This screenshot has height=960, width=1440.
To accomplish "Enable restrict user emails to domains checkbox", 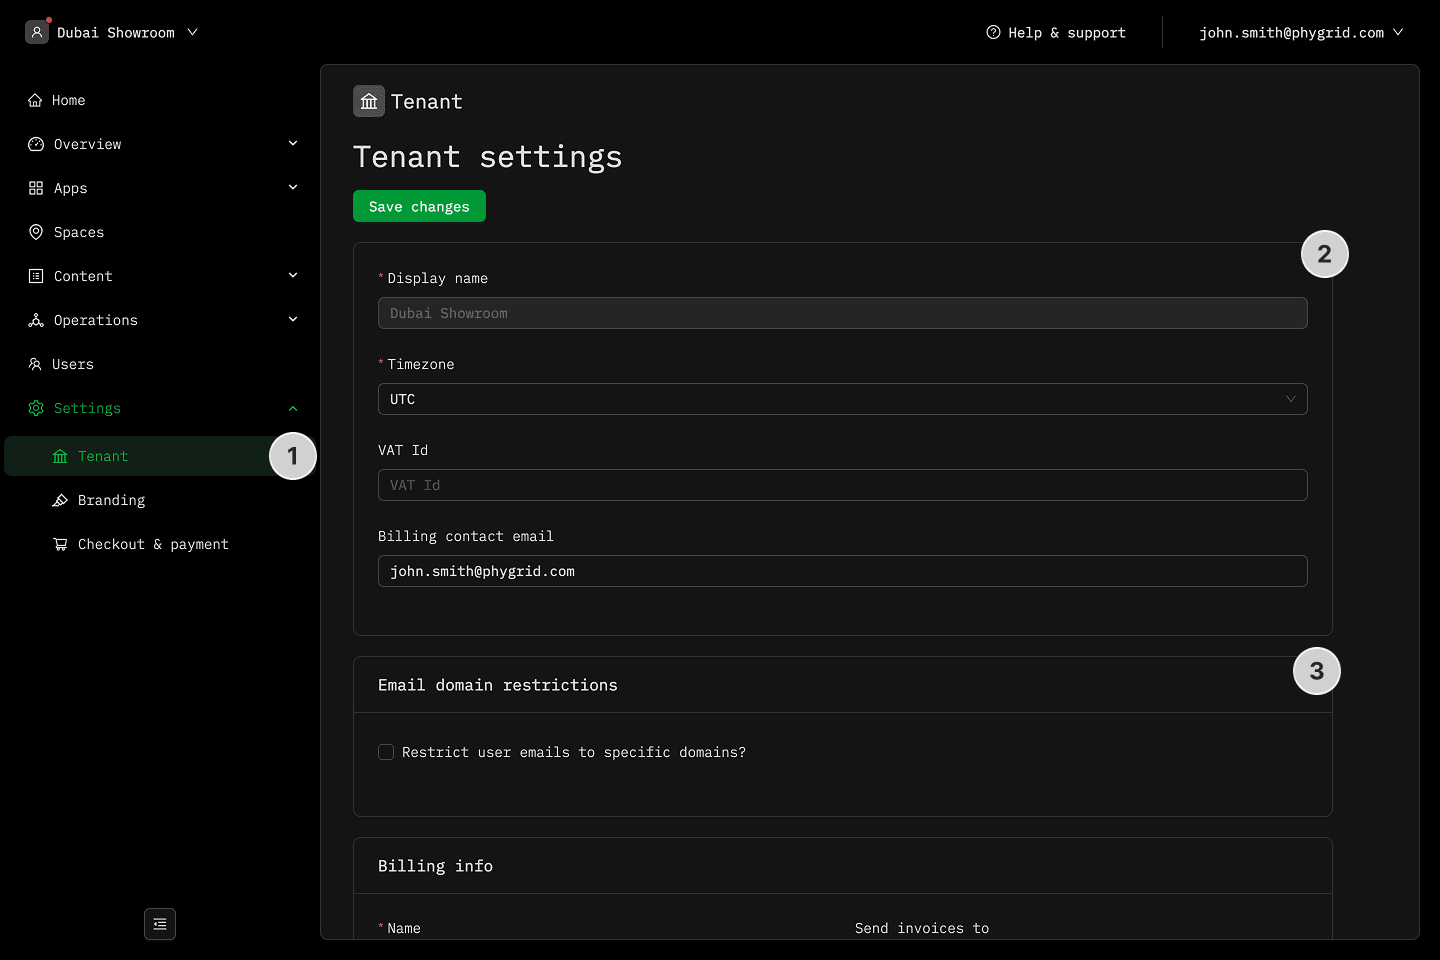I will tap(386, 752).
